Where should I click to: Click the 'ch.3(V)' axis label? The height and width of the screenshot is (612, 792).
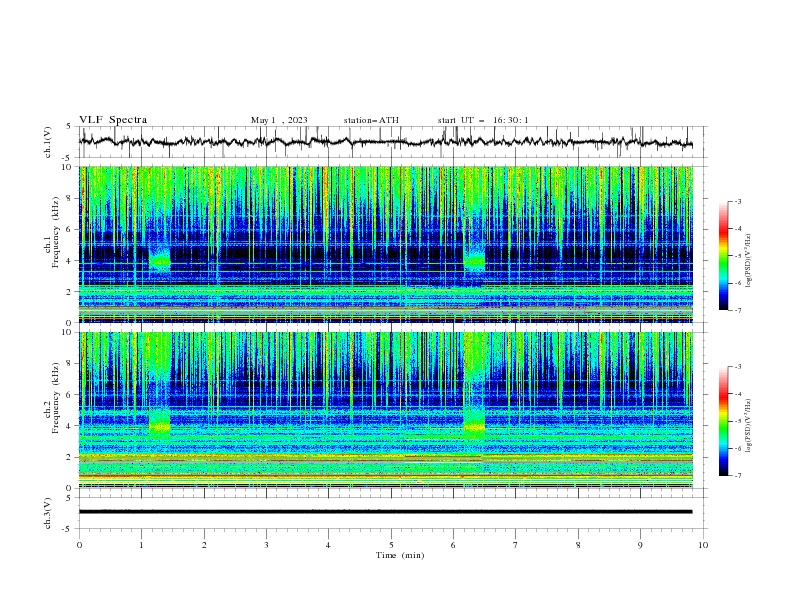pos(48,513)
